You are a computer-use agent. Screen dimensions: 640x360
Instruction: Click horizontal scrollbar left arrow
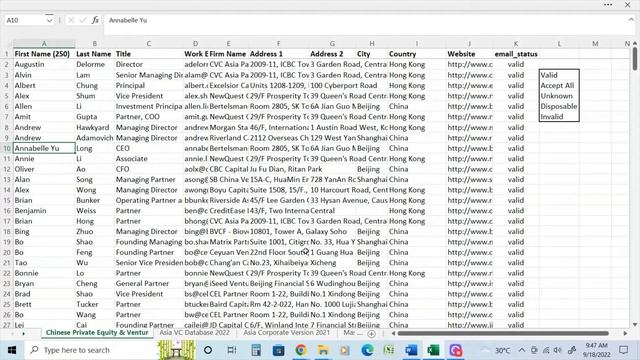pyautogui.click(x=393, y=333)
